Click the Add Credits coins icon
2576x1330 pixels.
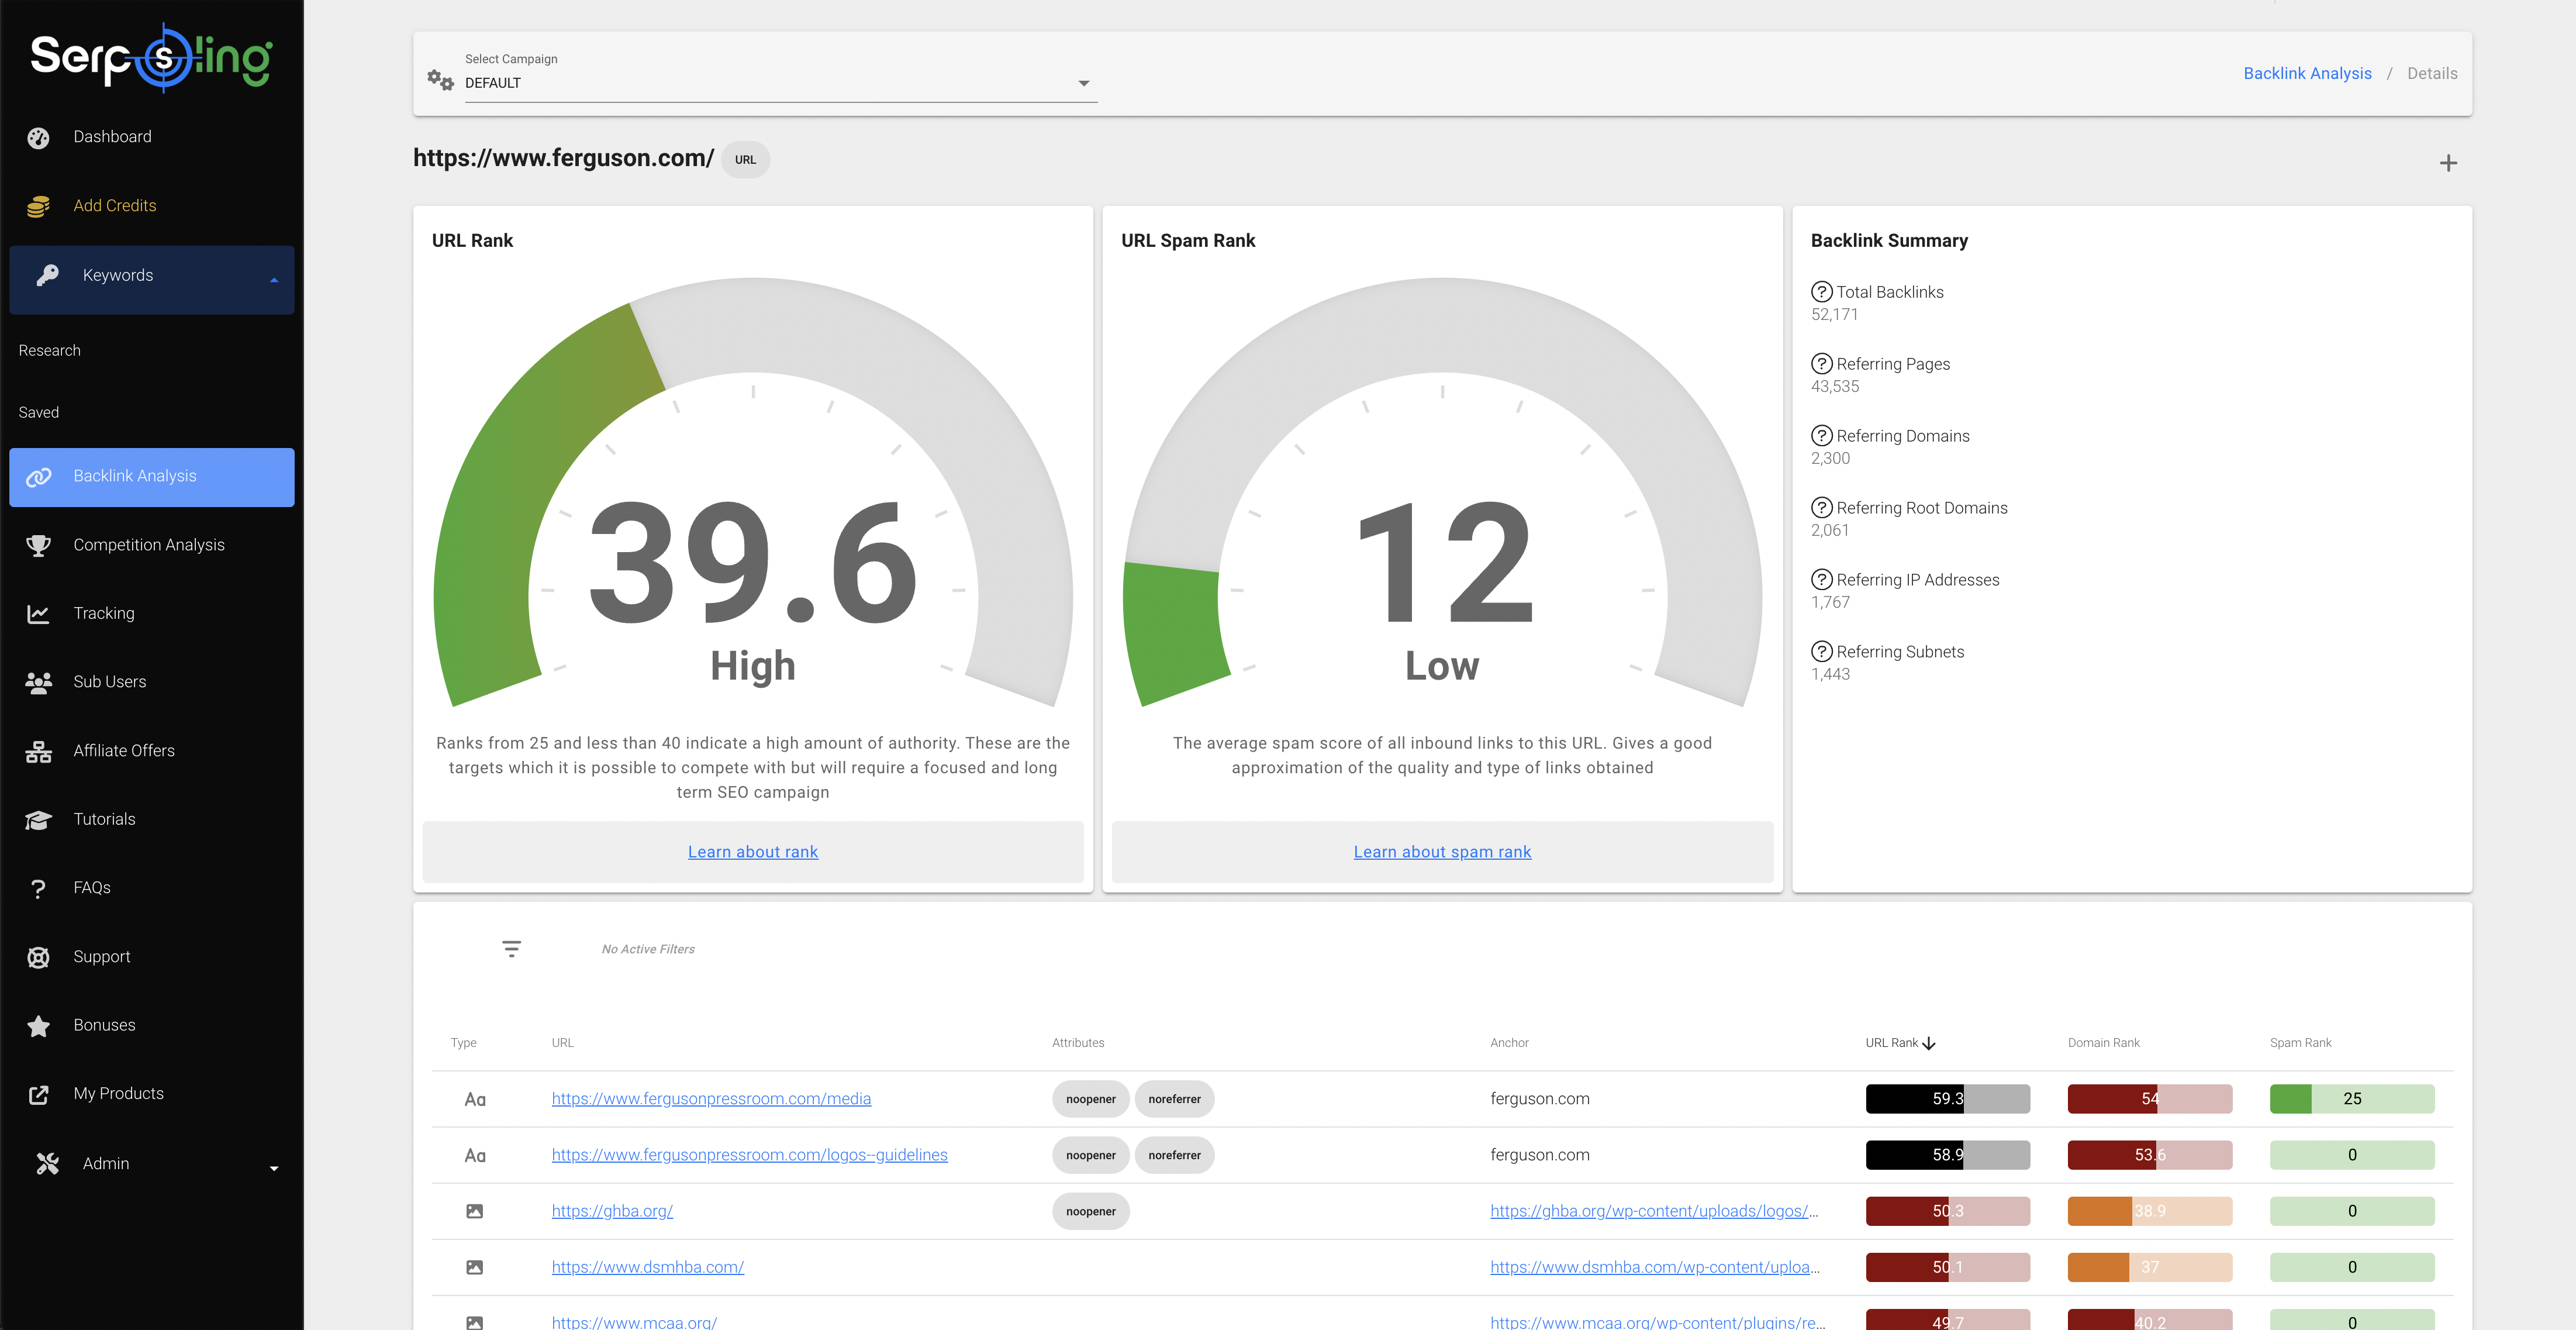pos(39,206)
